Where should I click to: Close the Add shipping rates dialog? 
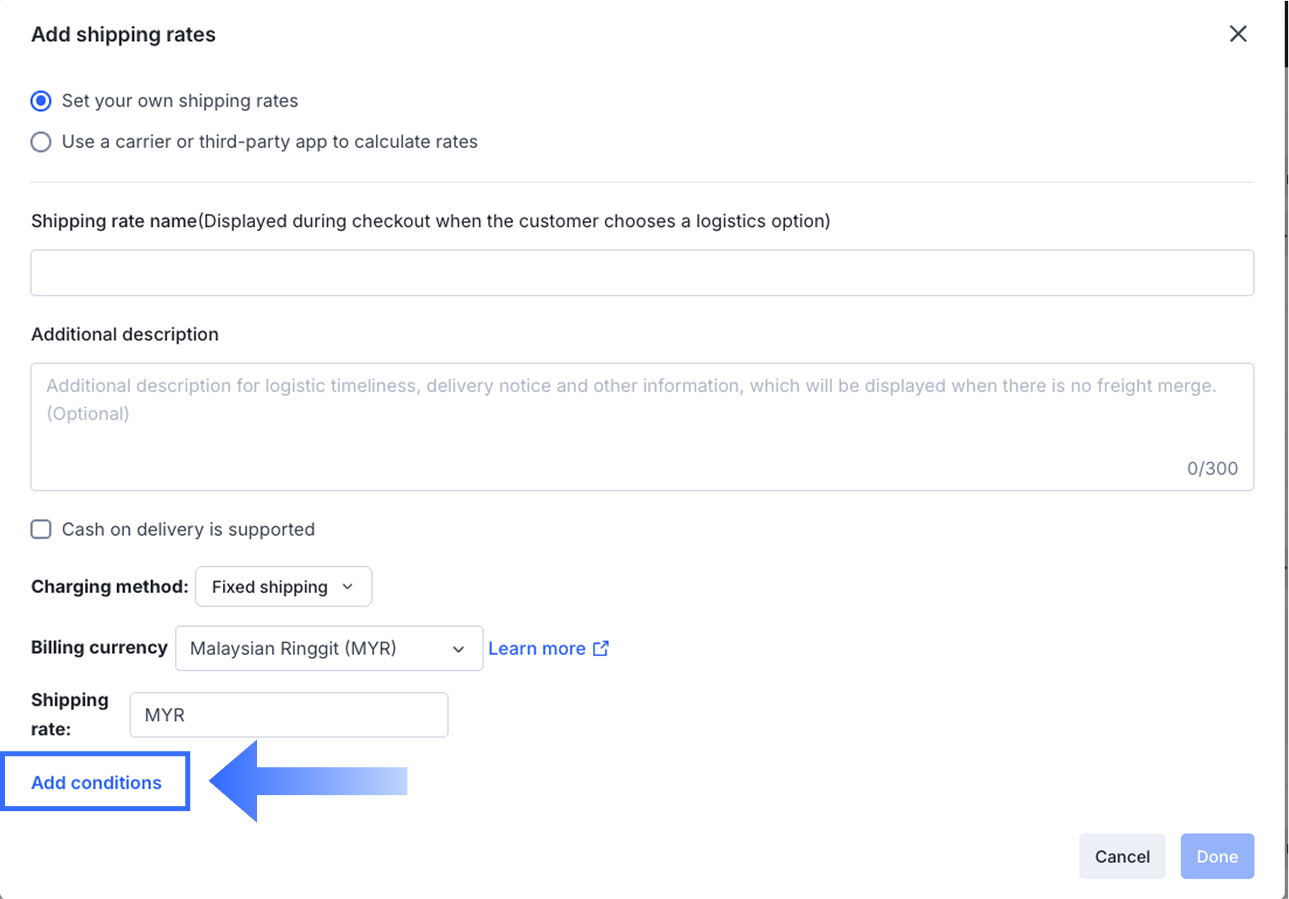pos(1238,34)
